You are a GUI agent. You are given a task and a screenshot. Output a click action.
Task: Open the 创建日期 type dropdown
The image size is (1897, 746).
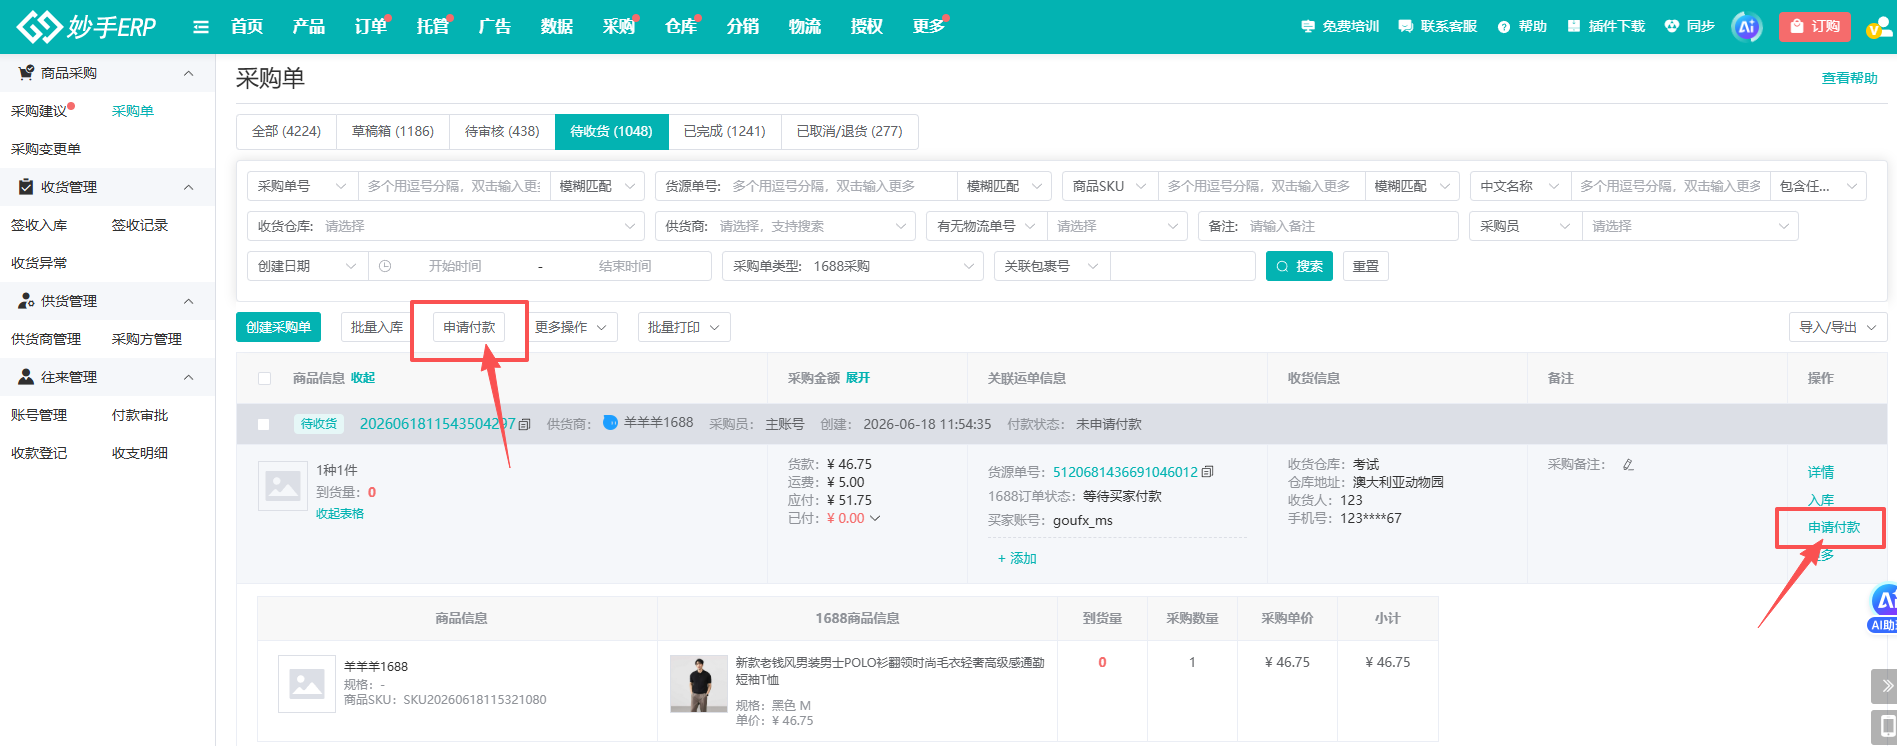307,266
